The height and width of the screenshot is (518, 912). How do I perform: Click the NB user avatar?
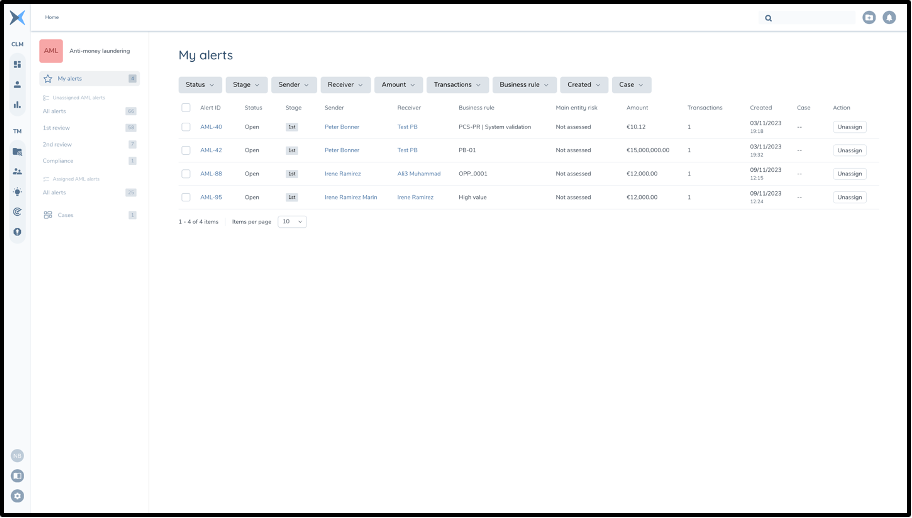pos(17,456)
